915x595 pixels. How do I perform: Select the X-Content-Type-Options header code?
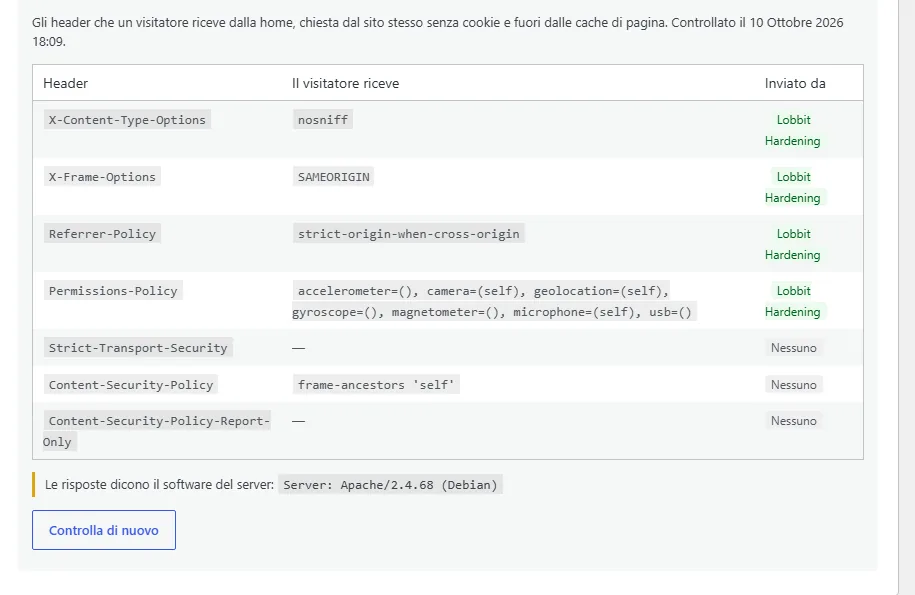click(127, 120)
